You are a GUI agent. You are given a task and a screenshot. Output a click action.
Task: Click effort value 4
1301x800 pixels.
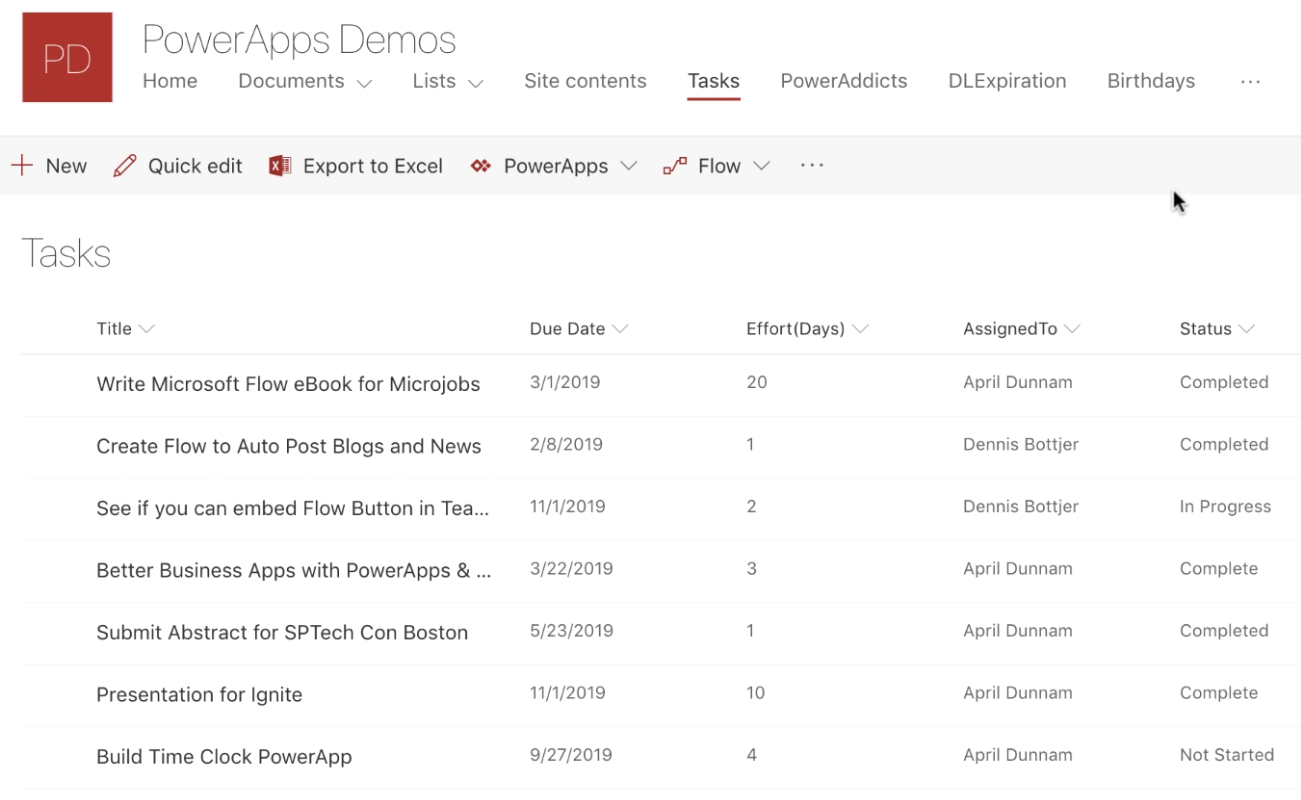(x=751, y=755)
